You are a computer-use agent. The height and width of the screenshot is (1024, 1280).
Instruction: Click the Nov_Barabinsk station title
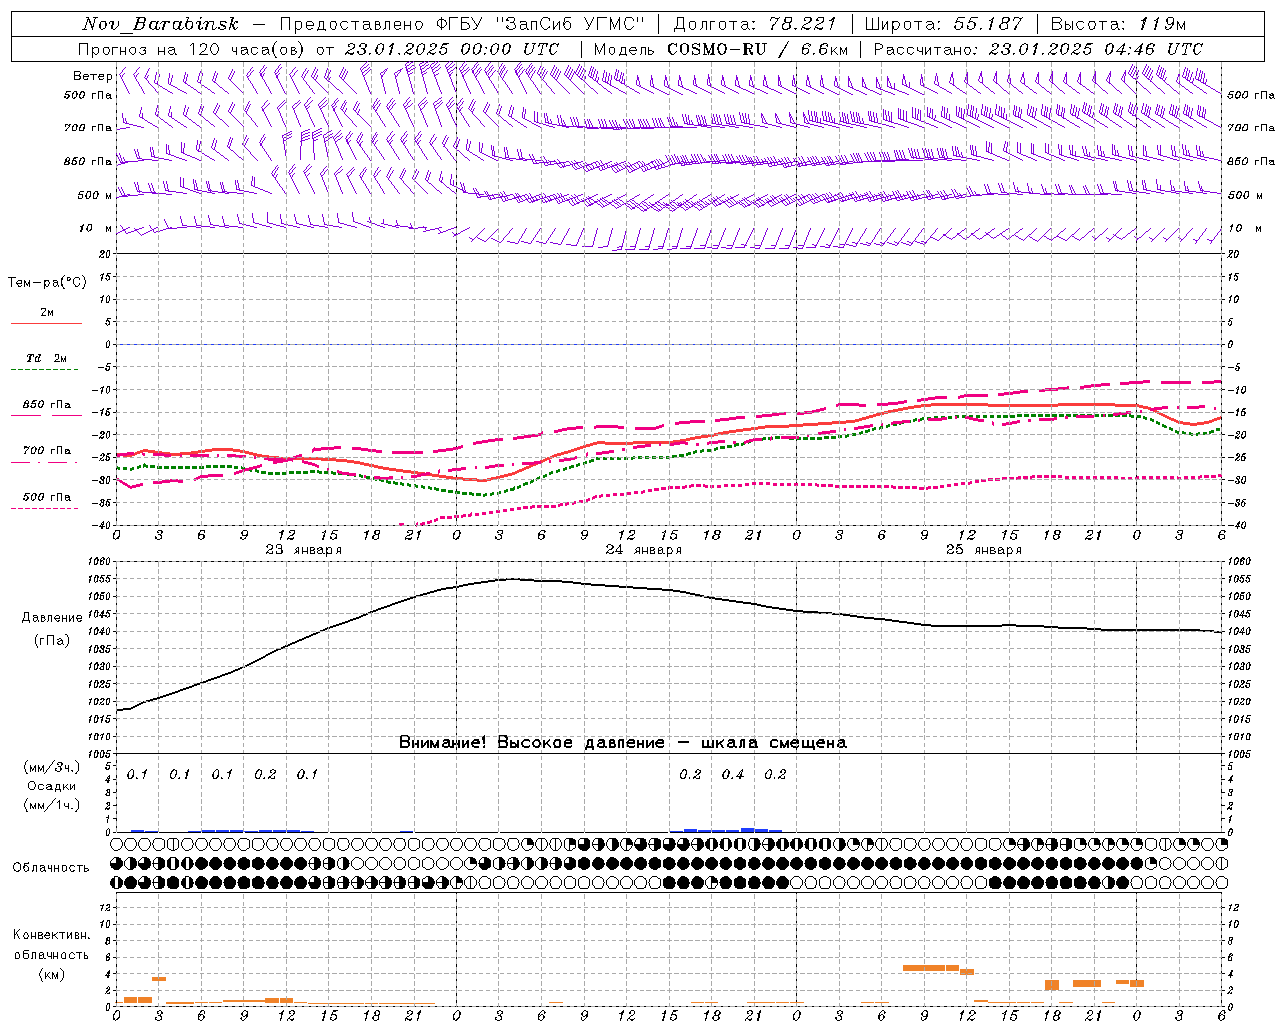click(x=160, y=24)
